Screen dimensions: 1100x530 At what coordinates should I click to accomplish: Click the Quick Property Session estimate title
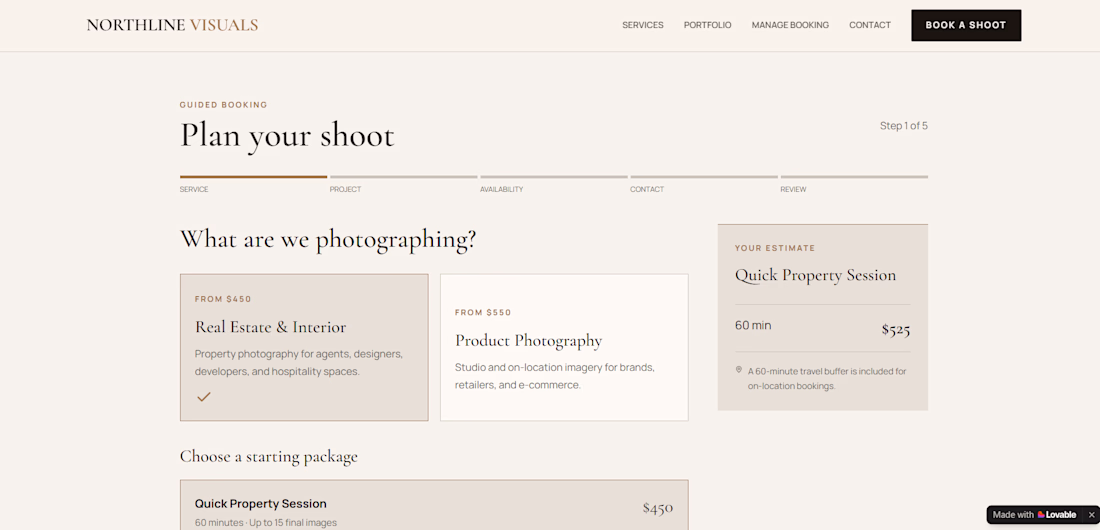point(815,275)
